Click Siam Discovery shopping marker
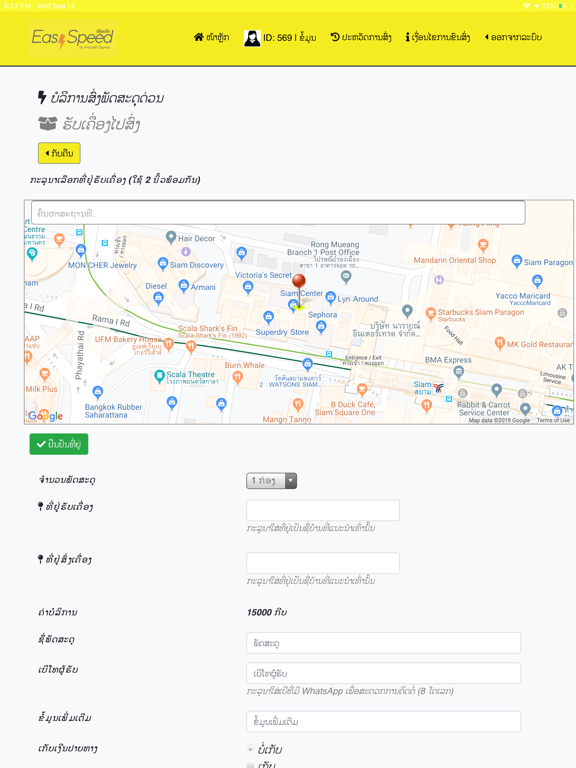 163,264
